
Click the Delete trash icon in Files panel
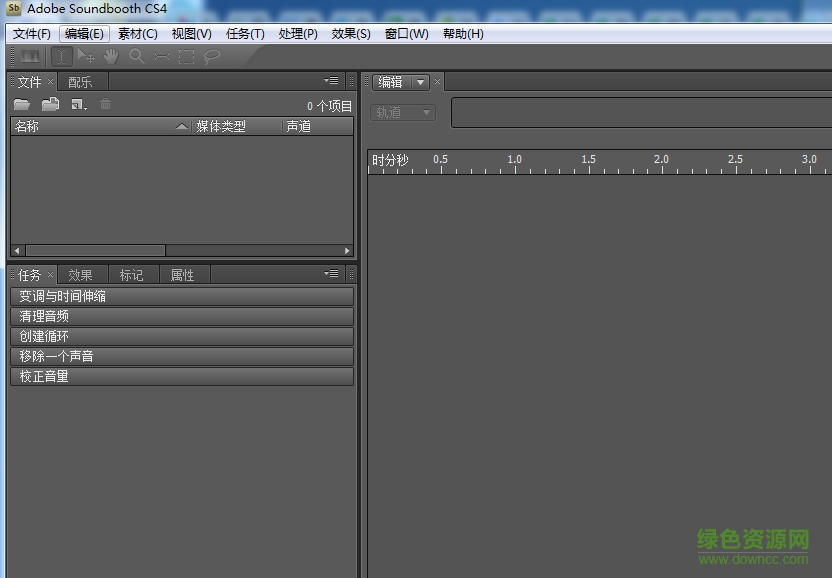[105, 103]
